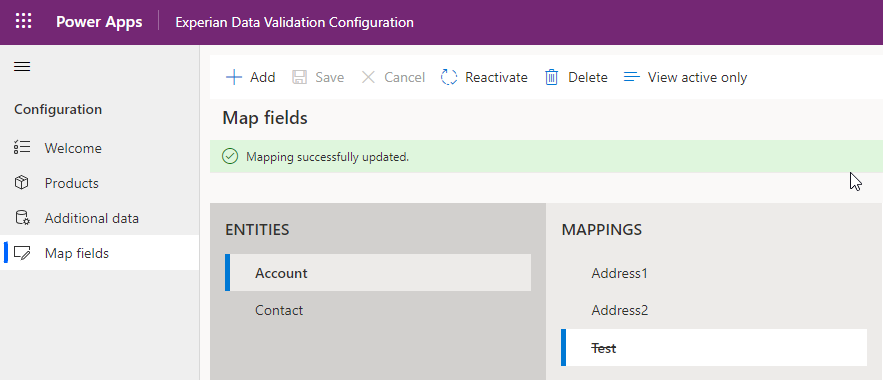Click the MAPPINGS column header
Viewport: 883px width, 380px height.
(x=601, y=230)
